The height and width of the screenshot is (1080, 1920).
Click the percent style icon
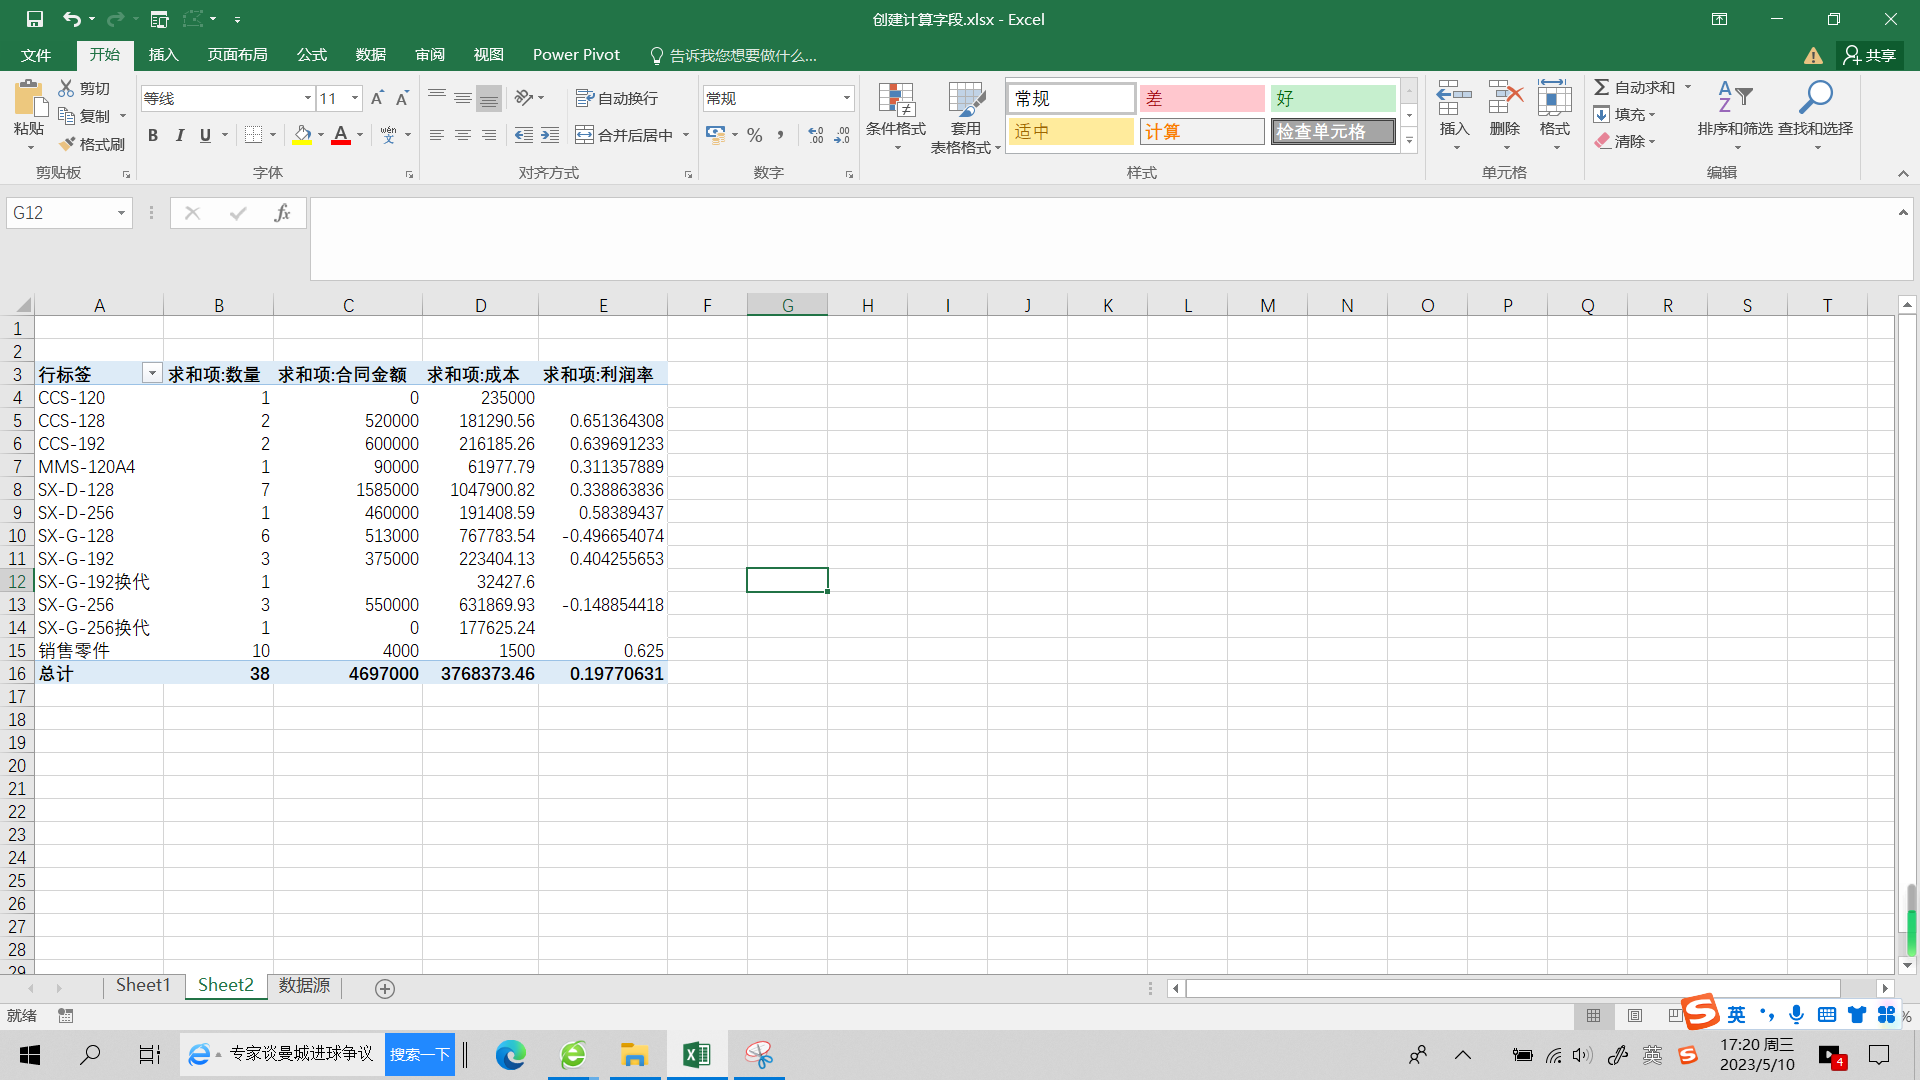pyautogui.click(x=755, y=135)
